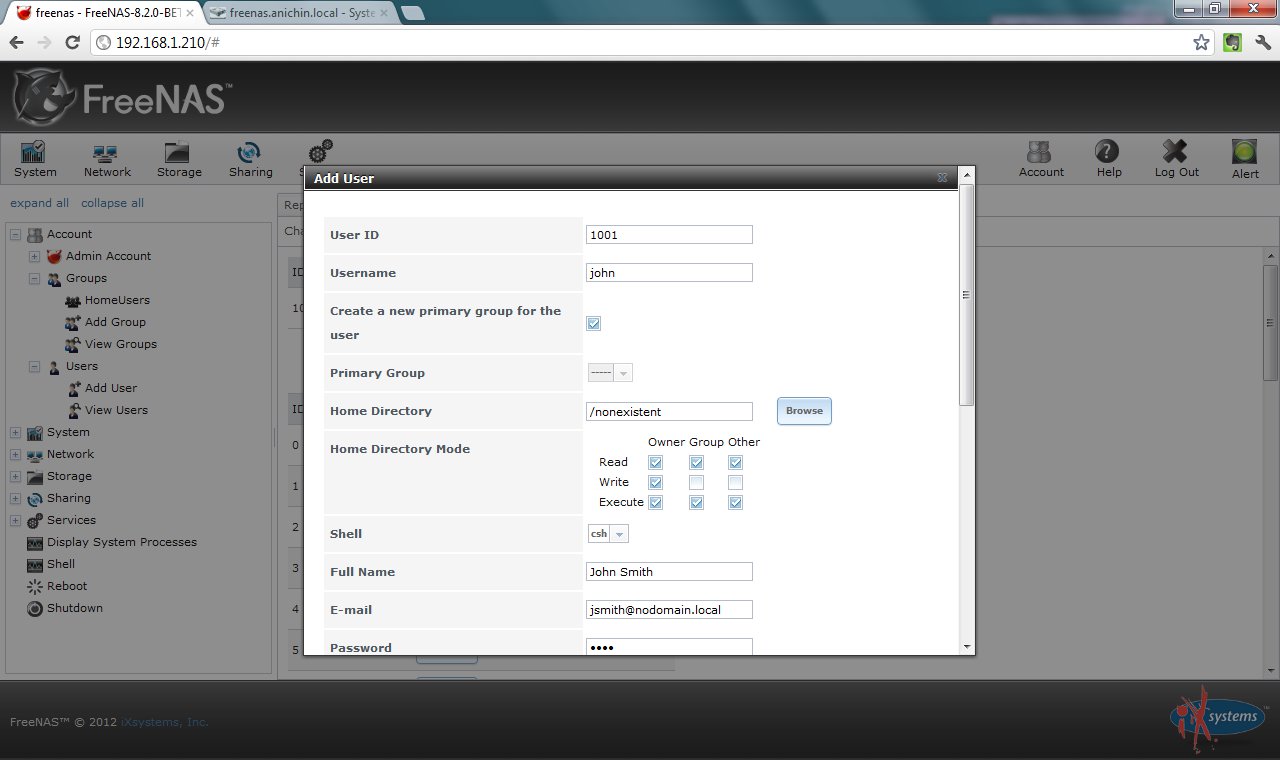
Task: Click the Log Out icon
Action: tap(1176, 158)
